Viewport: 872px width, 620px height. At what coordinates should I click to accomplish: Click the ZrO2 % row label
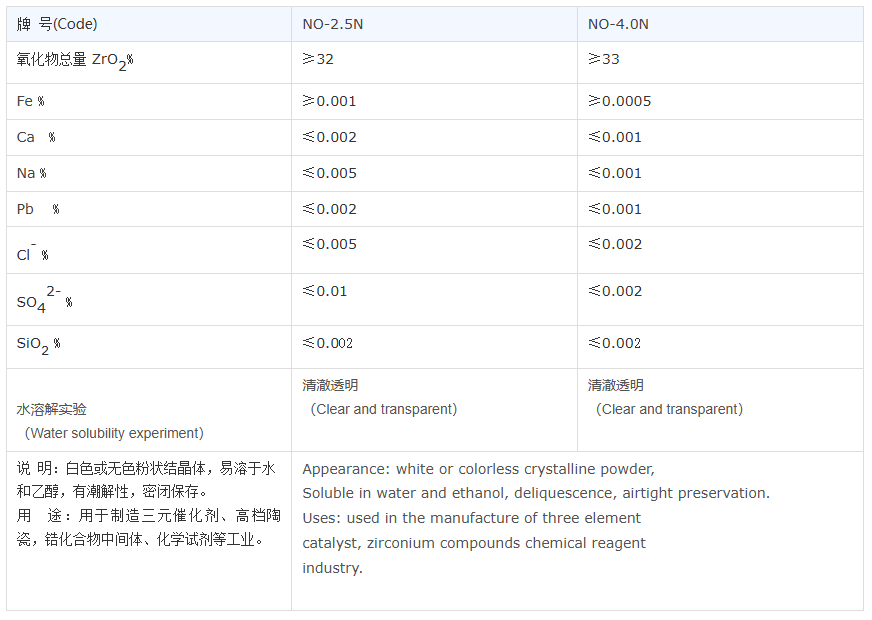pos(75,60)
